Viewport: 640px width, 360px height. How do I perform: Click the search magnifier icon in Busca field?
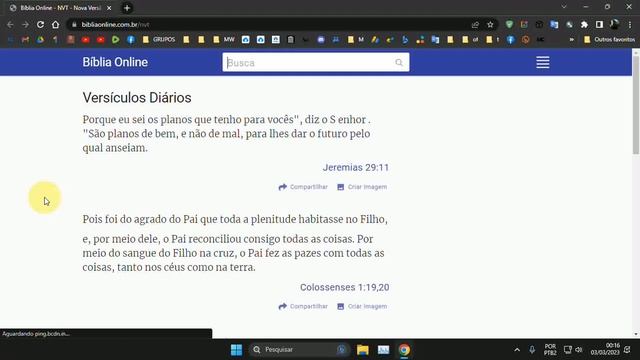(399, 62)
